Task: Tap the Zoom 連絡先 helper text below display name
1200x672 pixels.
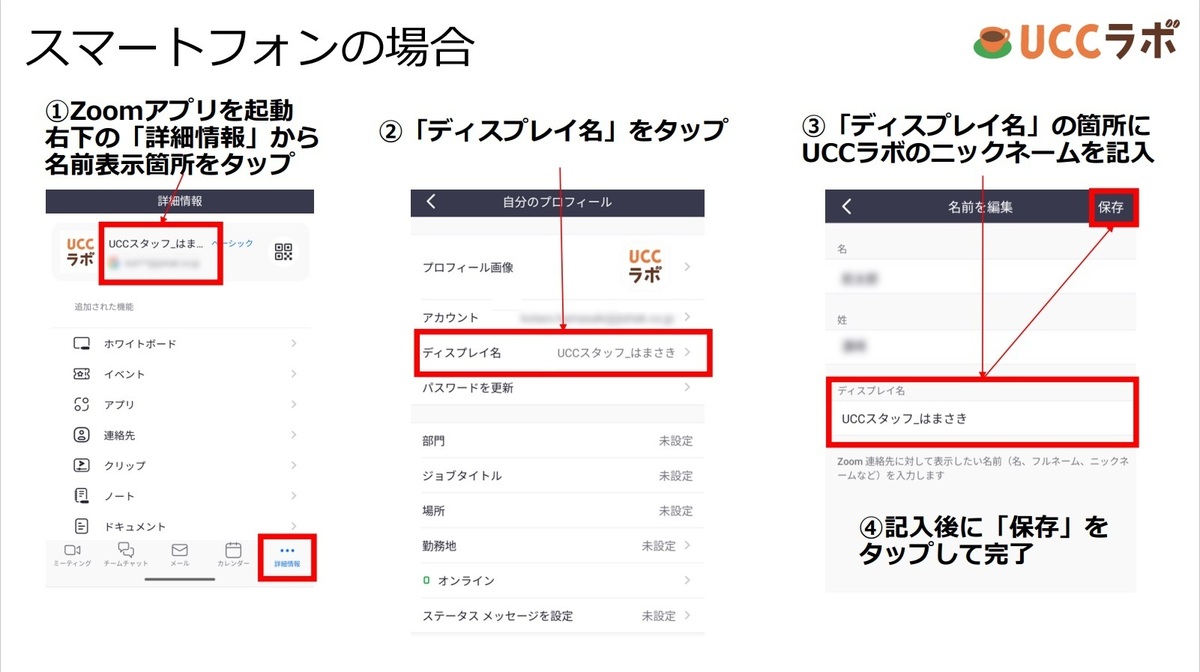Action: coord(984,468)
